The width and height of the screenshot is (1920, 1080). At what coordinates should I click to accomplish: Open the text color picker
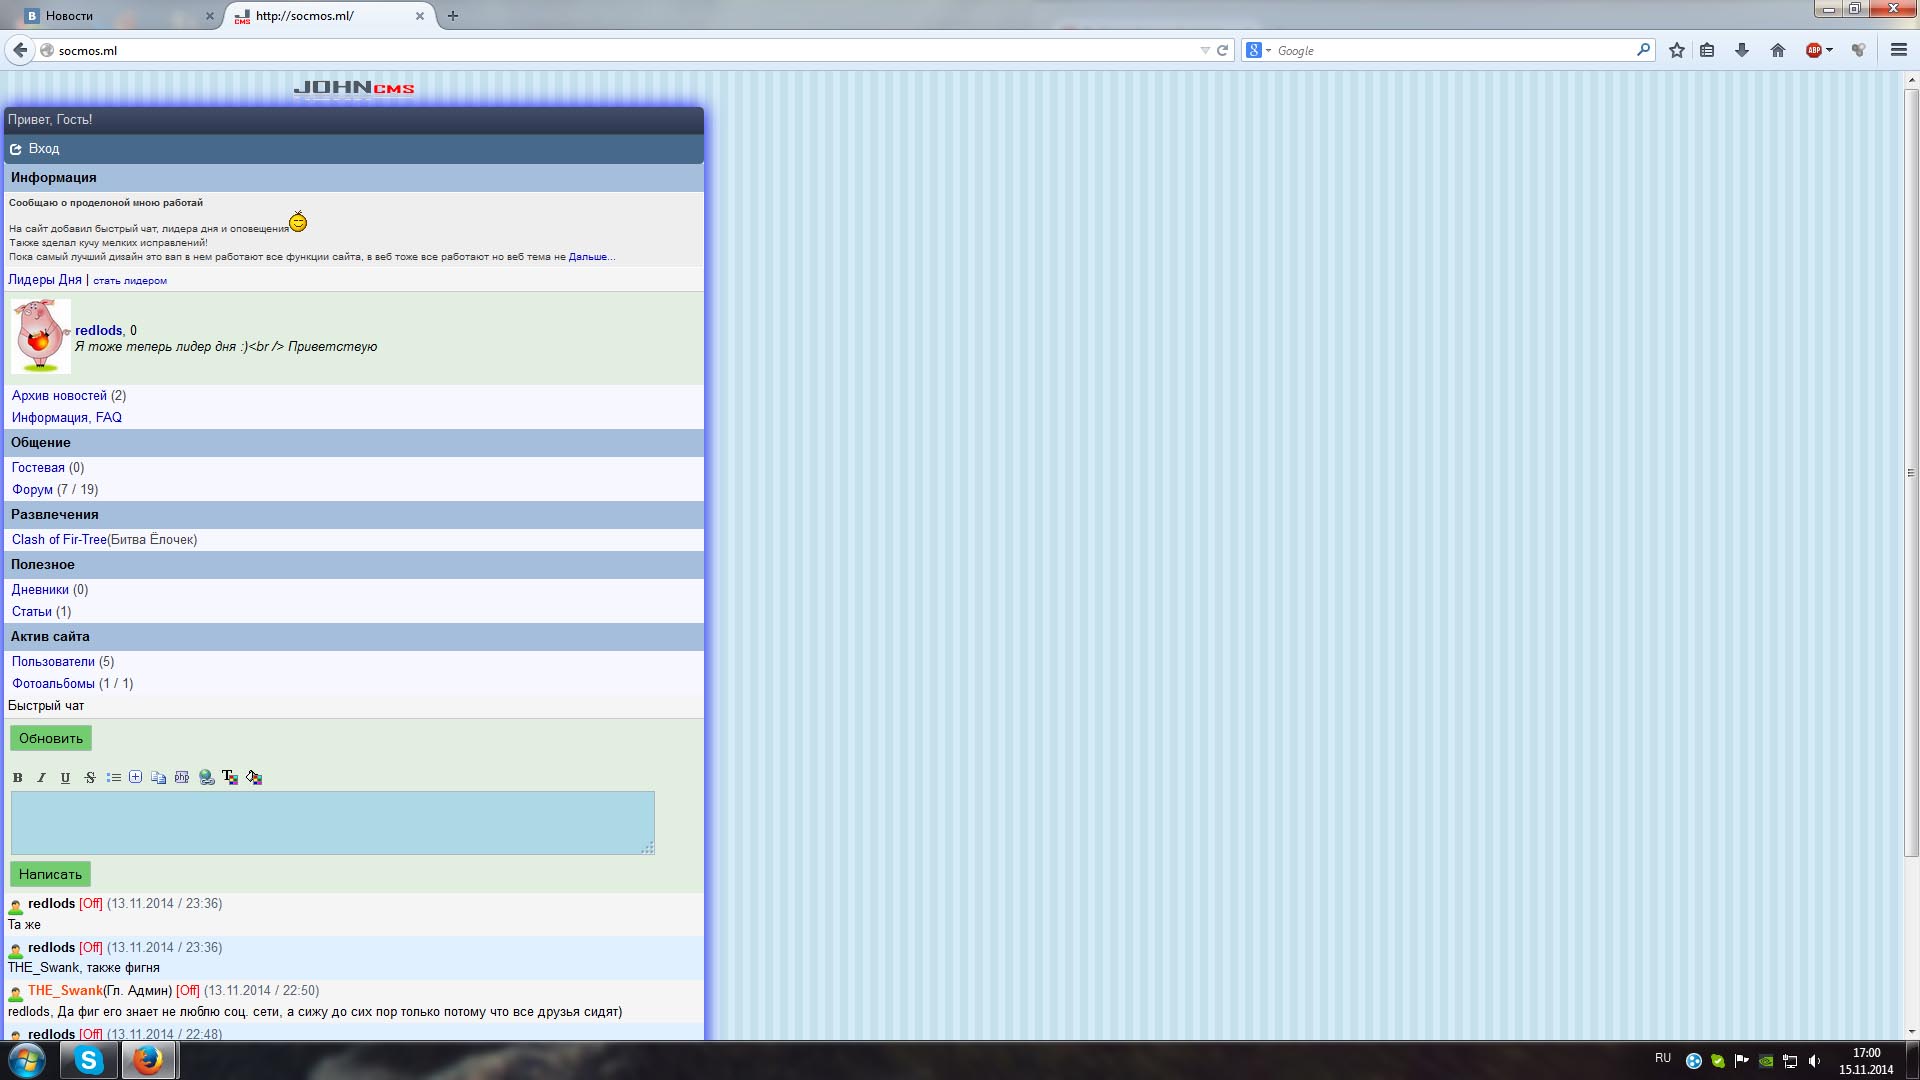(x=230, y=777)
